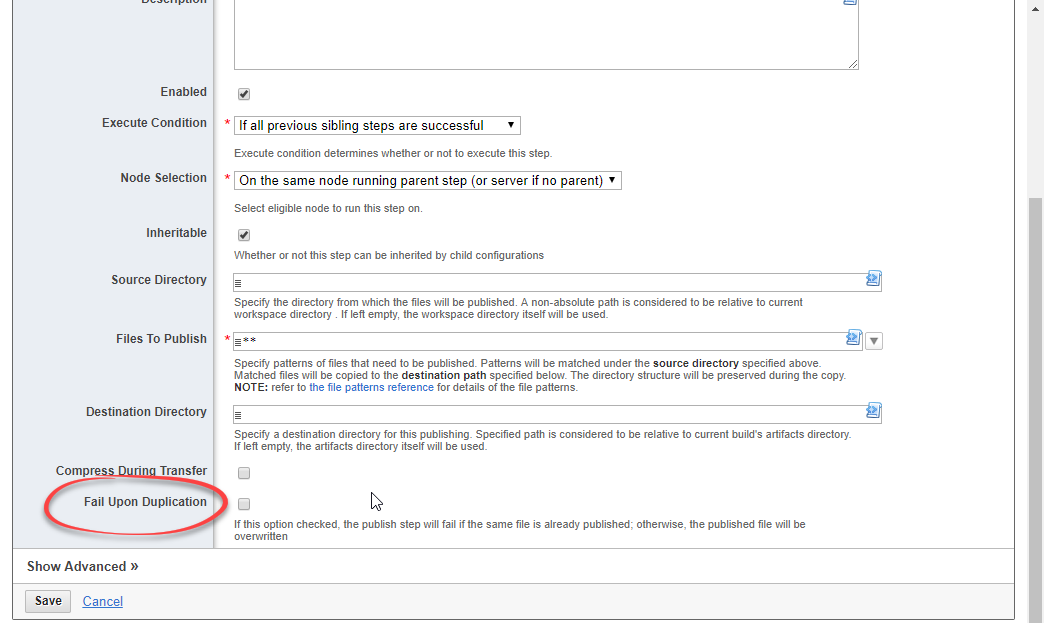Open script helper icon for Source Directory
Image resolution: width=1044 pixels, height=623 pixels.
[873, 279]
